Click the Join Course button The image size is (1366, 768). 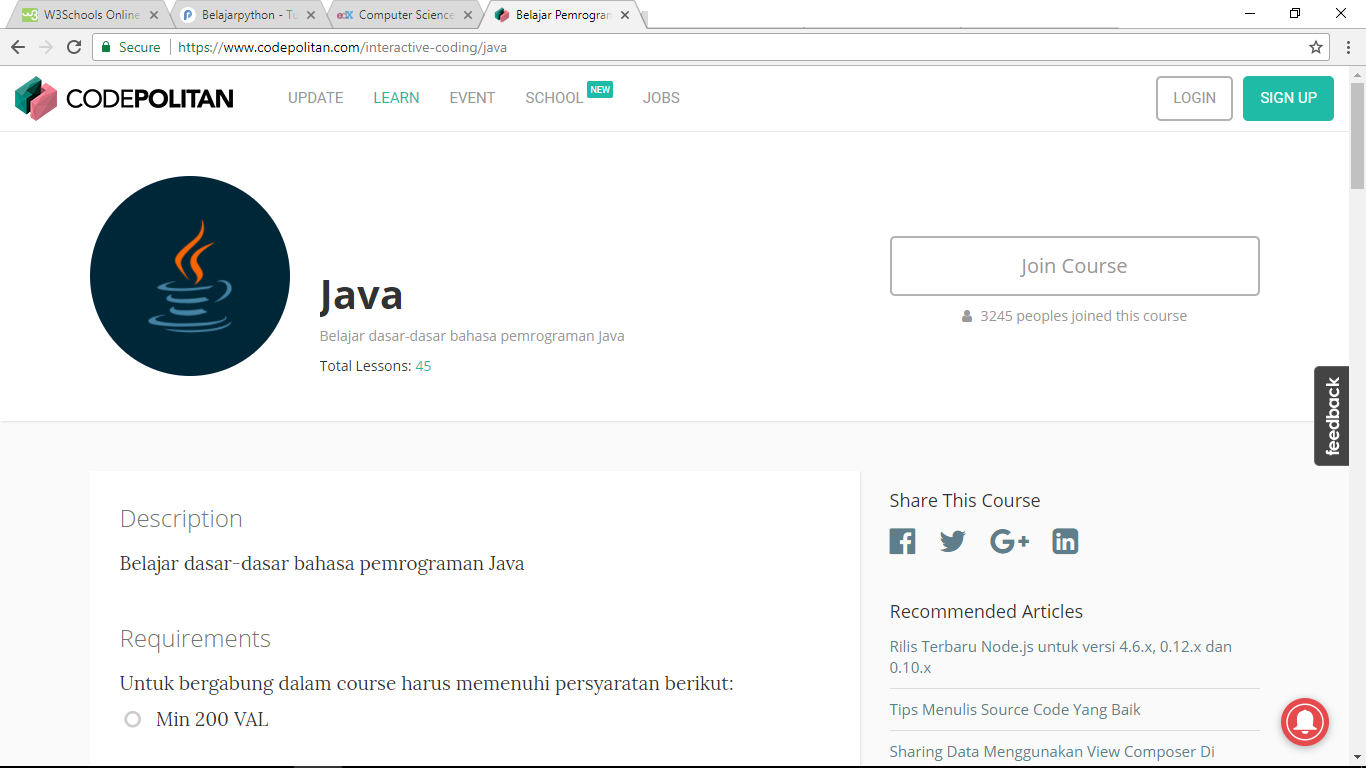[1074, 266]
